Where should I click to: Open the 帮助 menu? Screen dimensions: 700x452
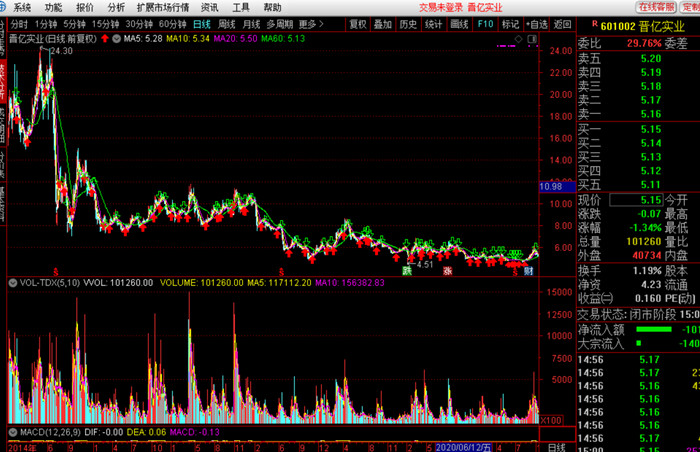272,7
